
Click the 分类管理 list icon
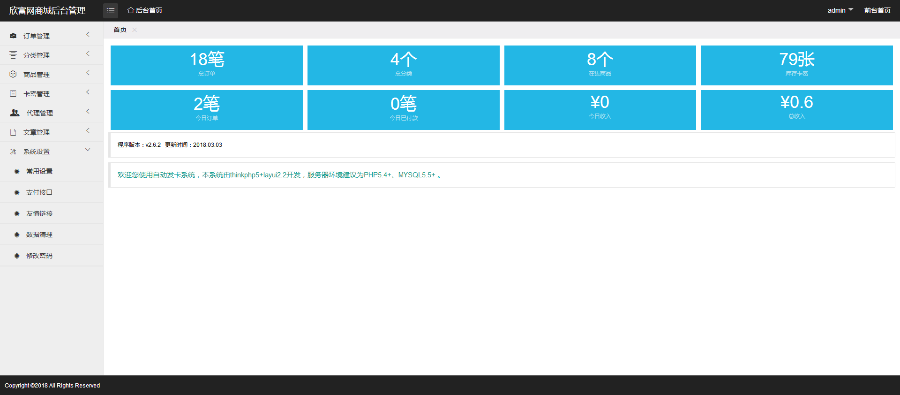[13, 55]
